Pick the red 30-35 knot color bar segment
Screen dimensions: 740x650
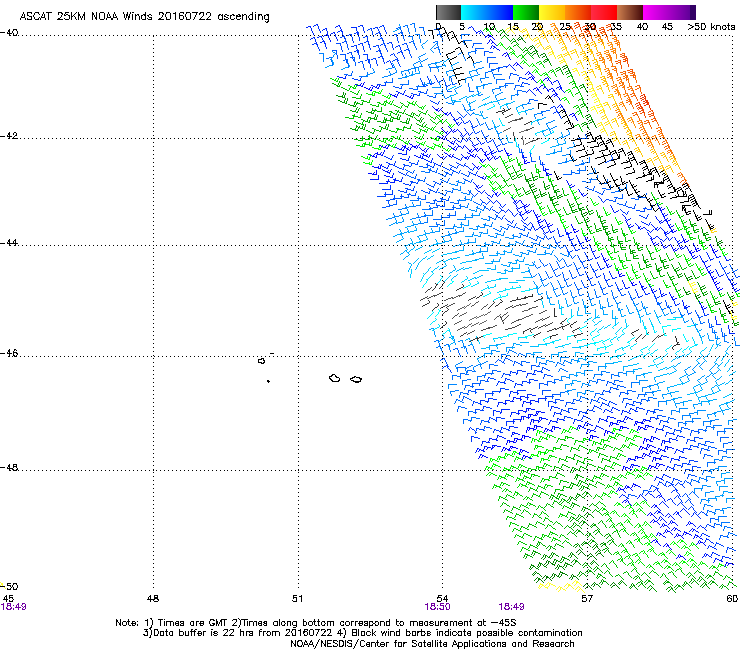tap(604, 12)
